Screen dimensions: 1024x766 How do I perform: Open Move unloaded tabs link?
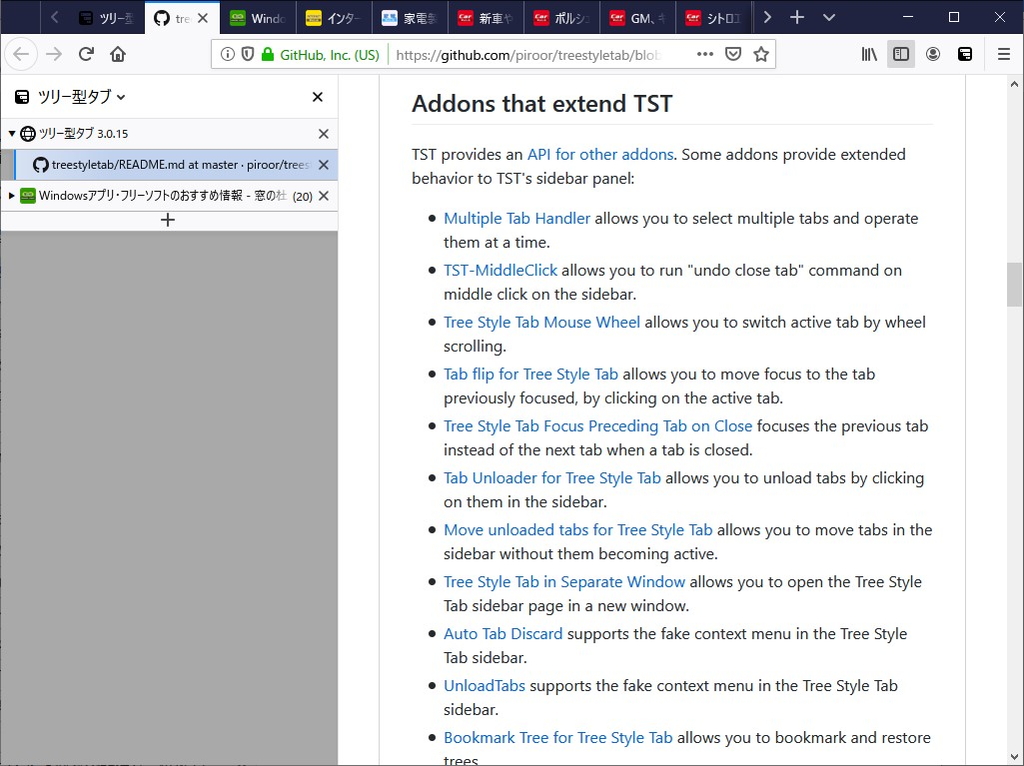[578, 530]
